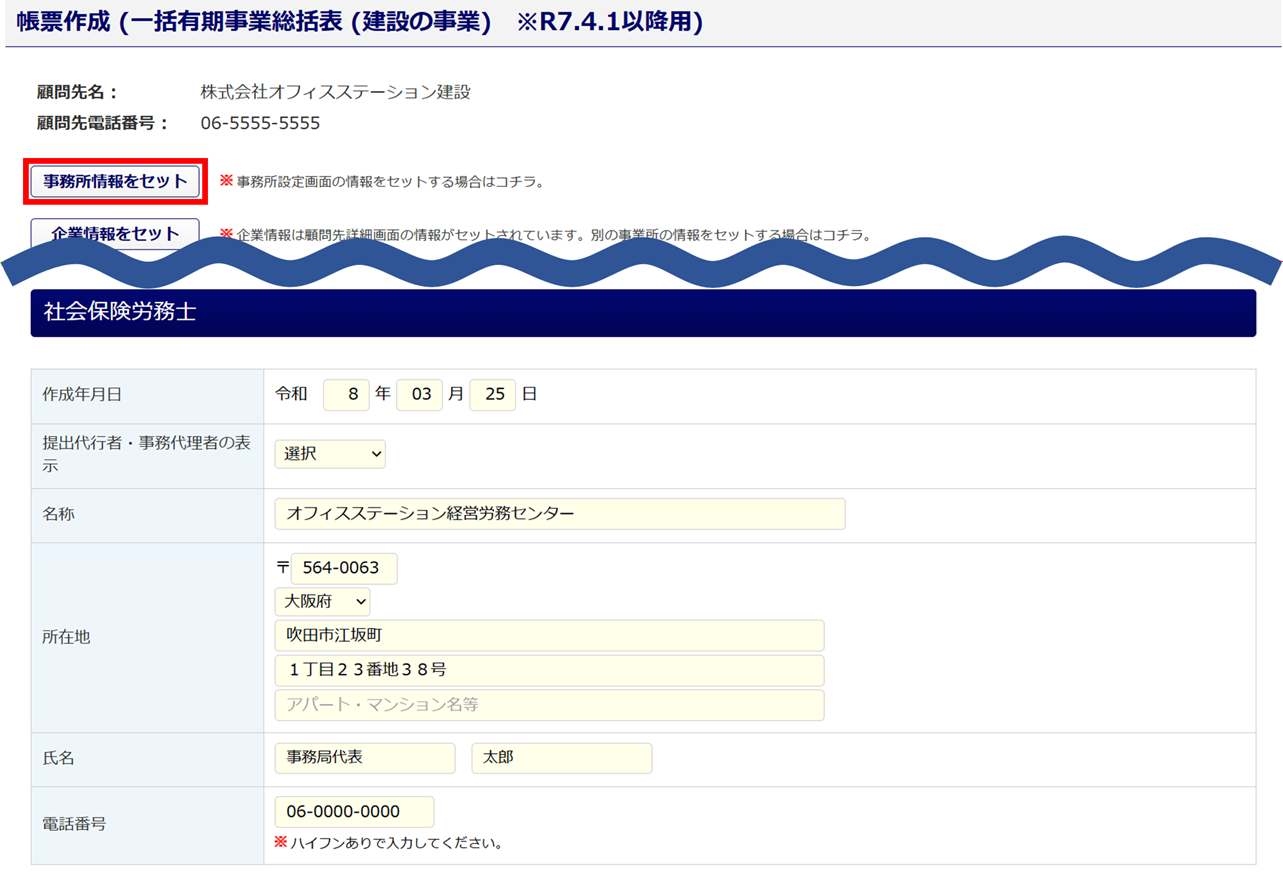Click the 電話番号 field 06-0000-0000
1283x874 pixels.
354,812
